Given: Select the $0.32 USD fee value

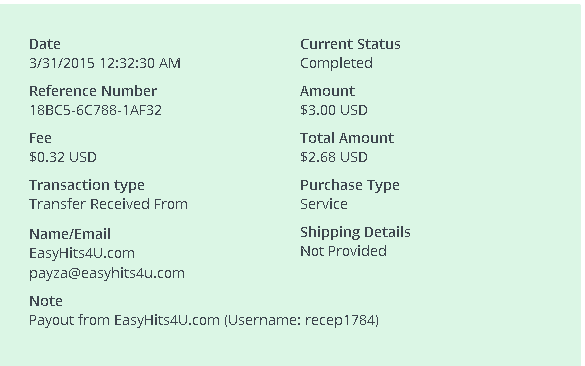Looking at the screenshot, I should 63,157.
